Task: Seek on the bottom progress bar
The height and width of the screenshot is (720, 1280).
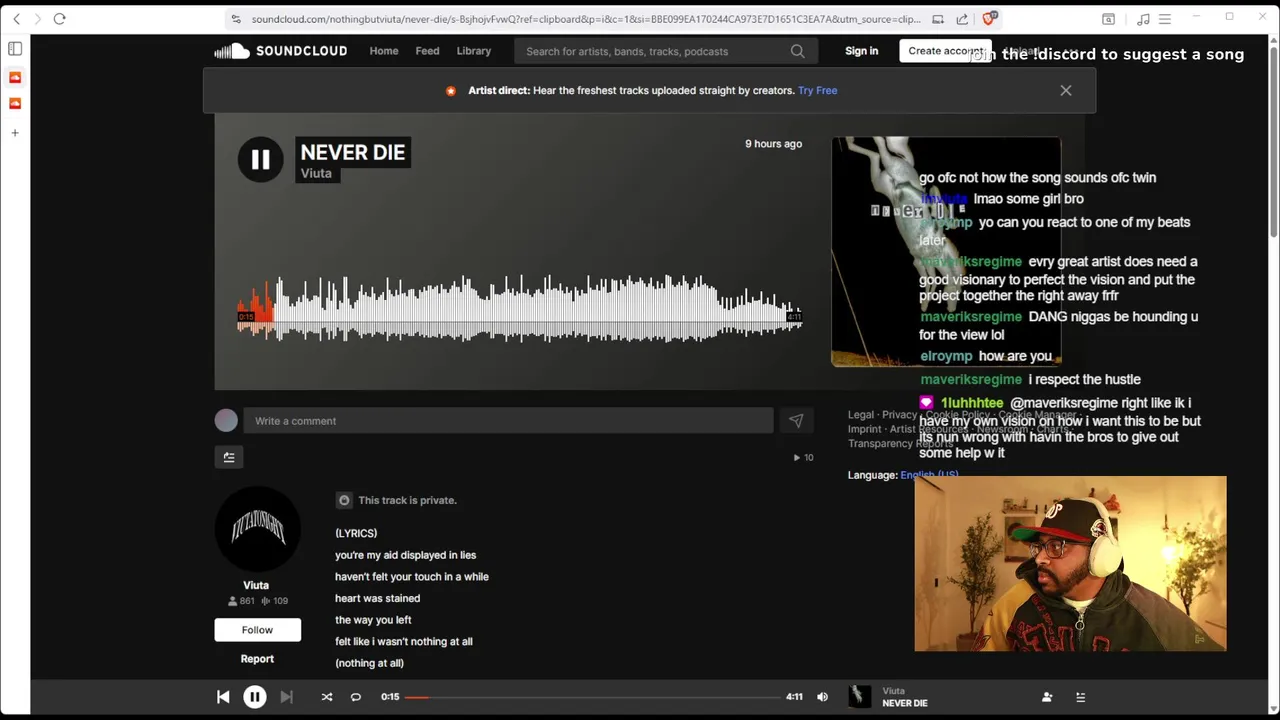Action: [591, 697]
